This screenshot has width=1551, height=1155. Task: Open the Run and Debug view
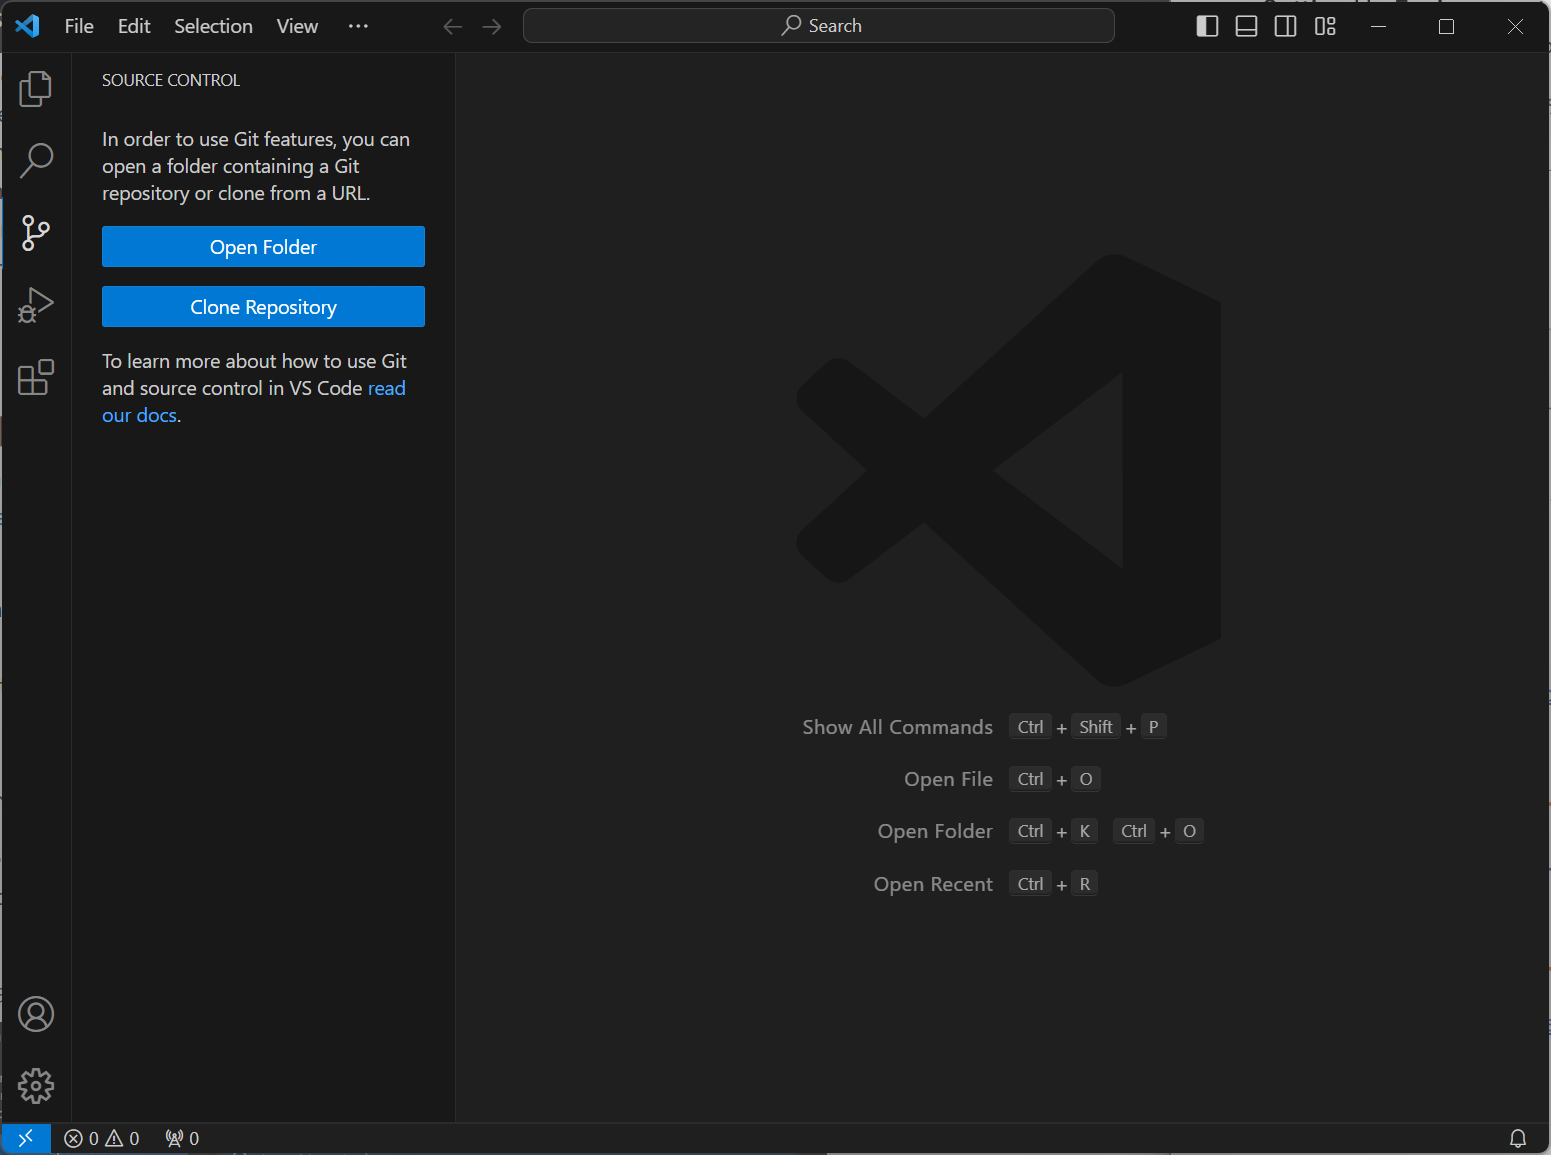coord(36,305)
